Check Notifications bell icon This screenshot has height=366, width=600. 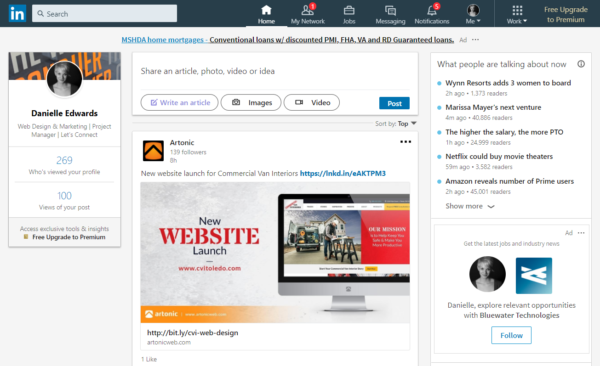[432, 10]
